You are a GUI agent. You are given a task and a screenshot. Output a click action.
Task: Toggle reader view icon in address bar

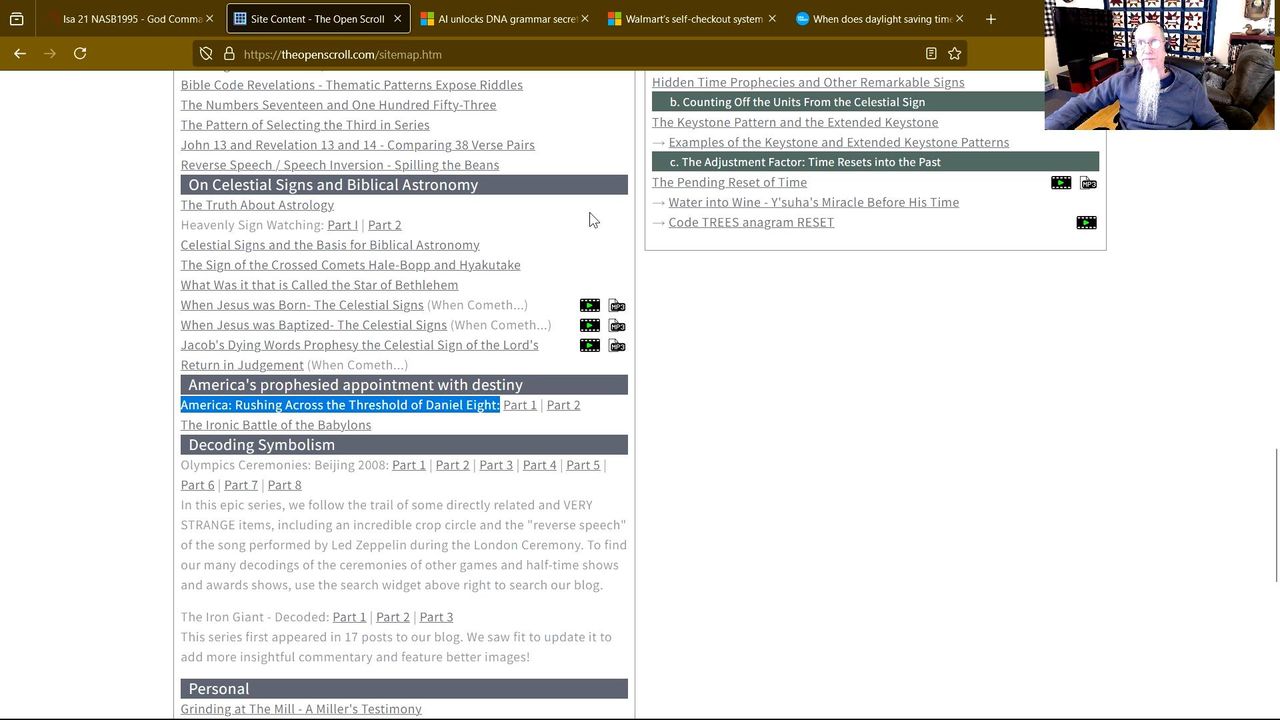931,54
